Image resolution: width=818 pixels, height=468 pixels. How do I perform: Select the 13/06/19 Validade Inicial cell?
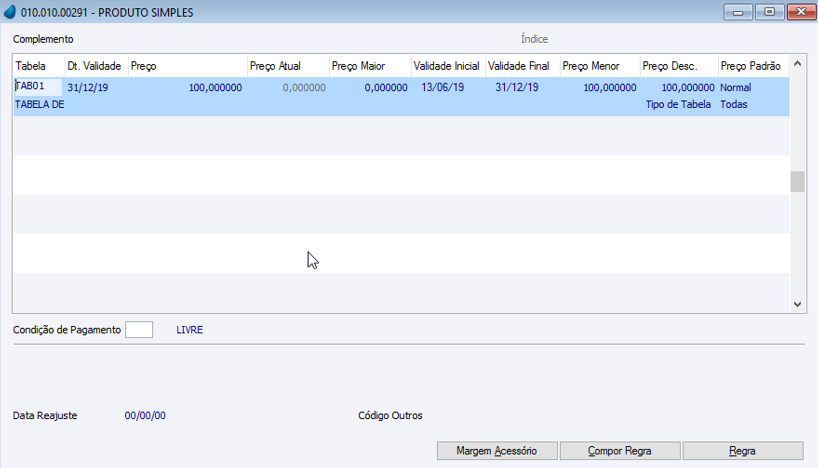click(x=442, y=87)
